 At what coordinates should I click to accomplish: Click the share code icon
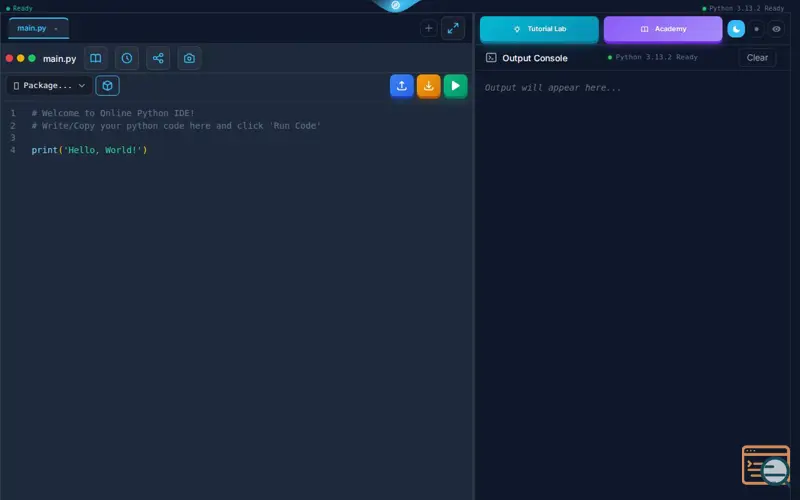pyautogui.click(x=158, y=58)
